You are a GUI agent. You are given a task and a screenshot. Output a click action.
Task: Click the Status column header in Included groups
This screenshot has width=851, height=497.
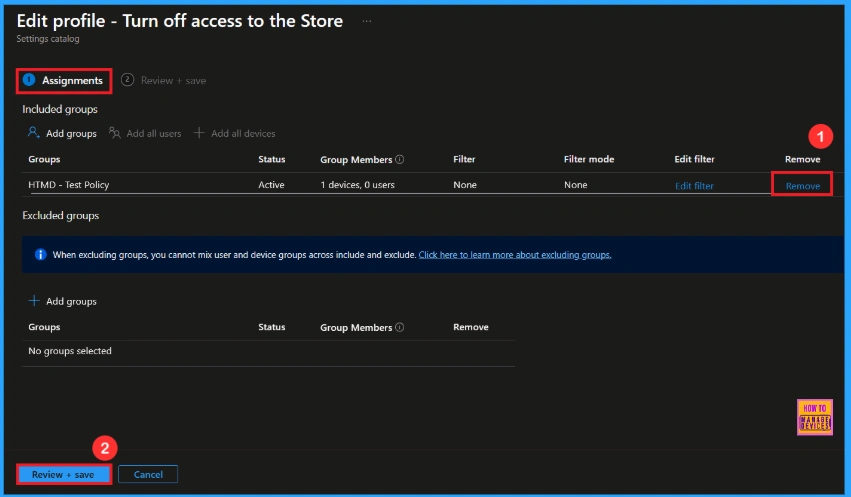click(272, 159)
